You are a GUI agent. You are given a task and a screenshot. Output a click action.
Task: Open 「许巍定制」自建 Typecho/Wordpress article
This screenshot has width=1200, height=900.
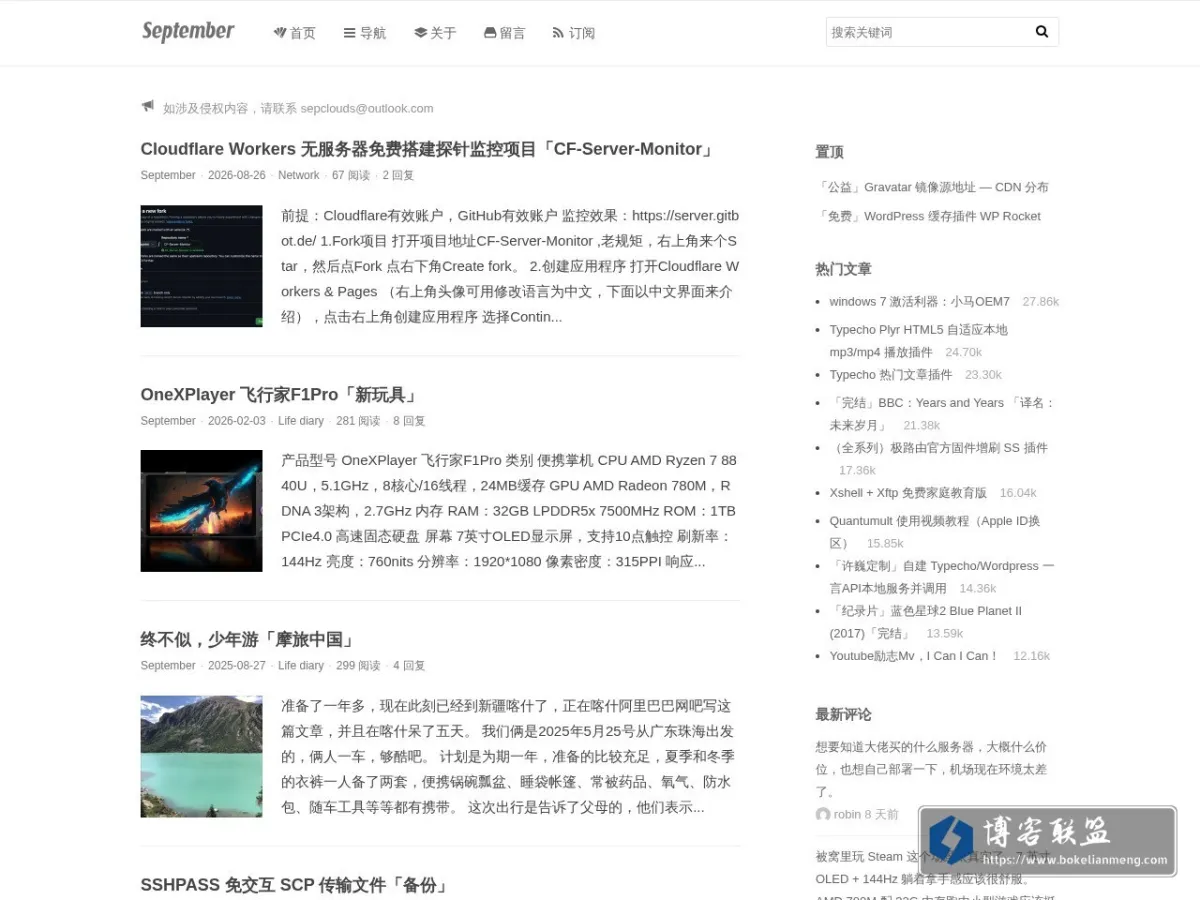point(941,577)
